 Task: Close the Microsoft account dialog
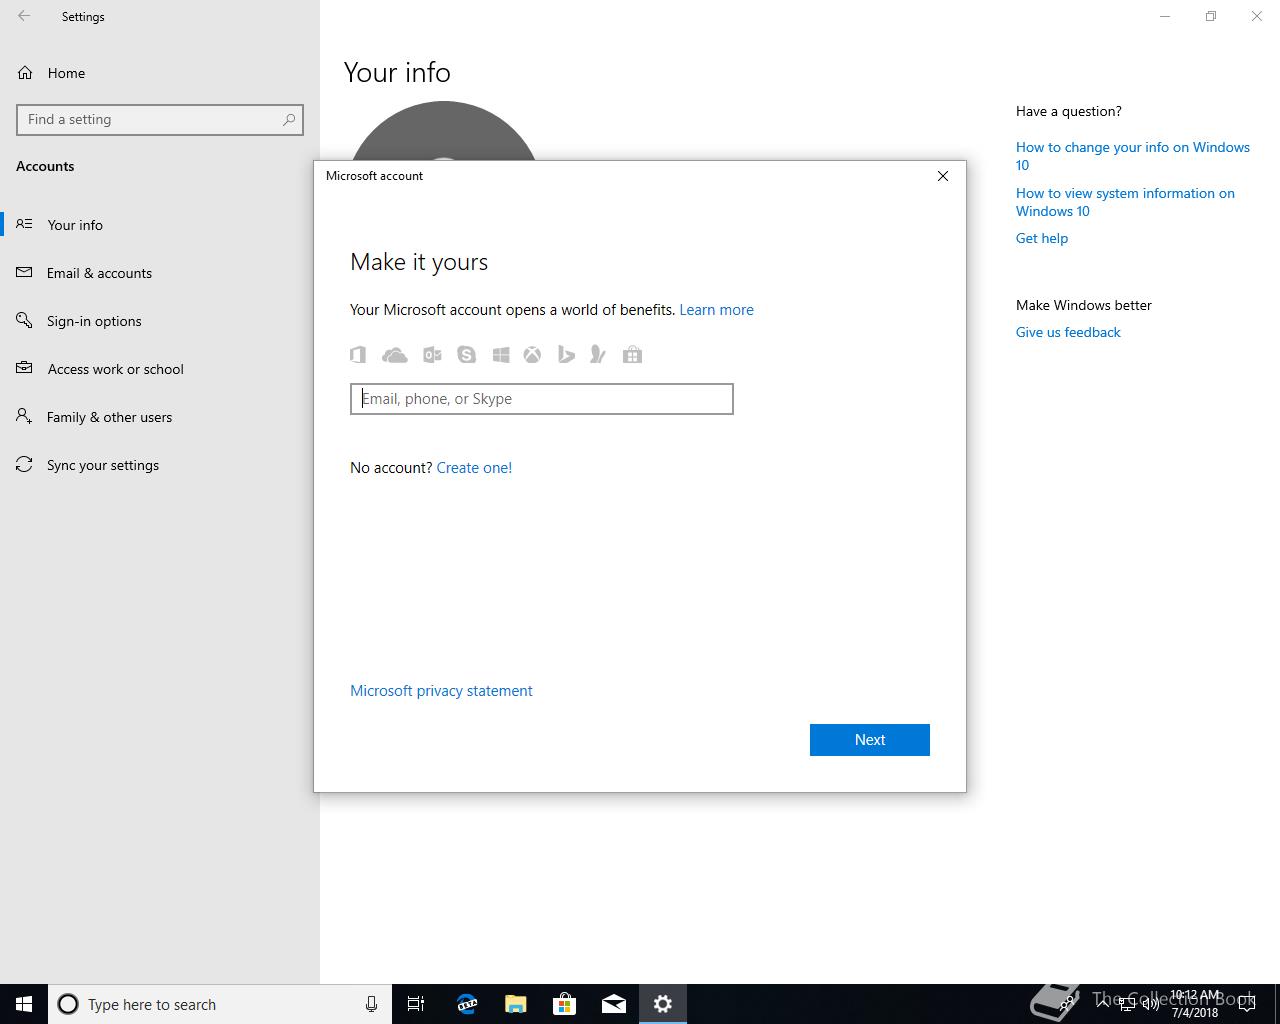tap(942, 176)
